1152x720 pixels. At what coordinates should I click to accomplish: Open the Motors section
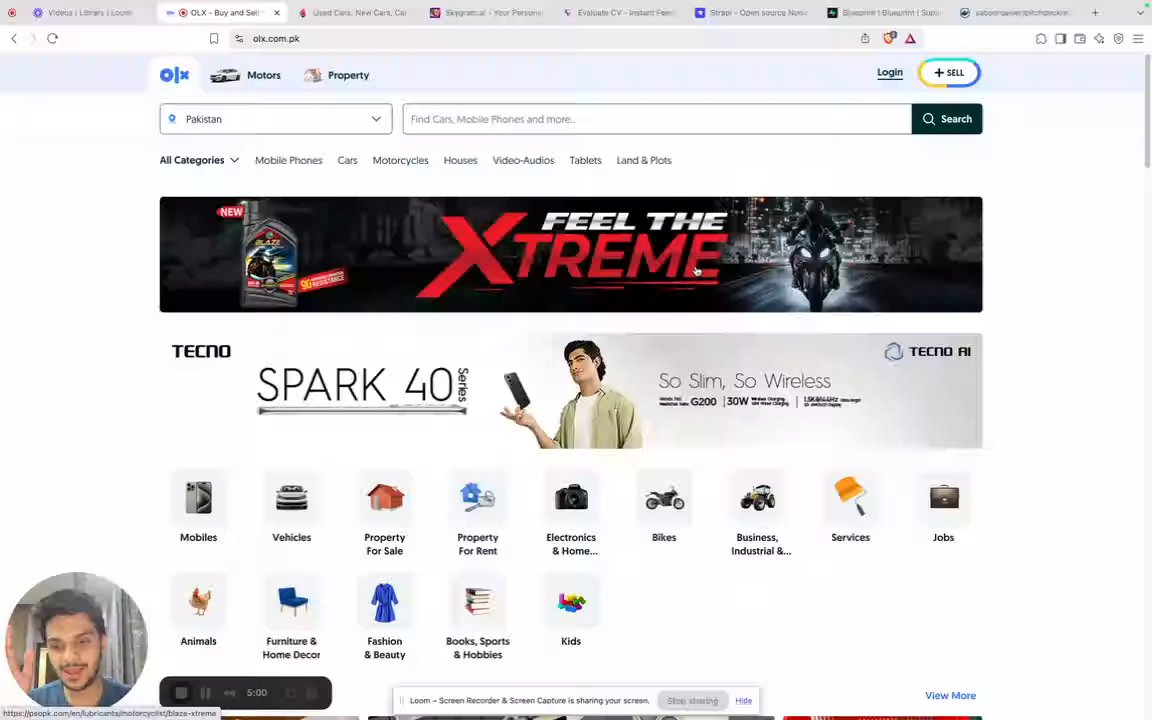tap(245, 75)
